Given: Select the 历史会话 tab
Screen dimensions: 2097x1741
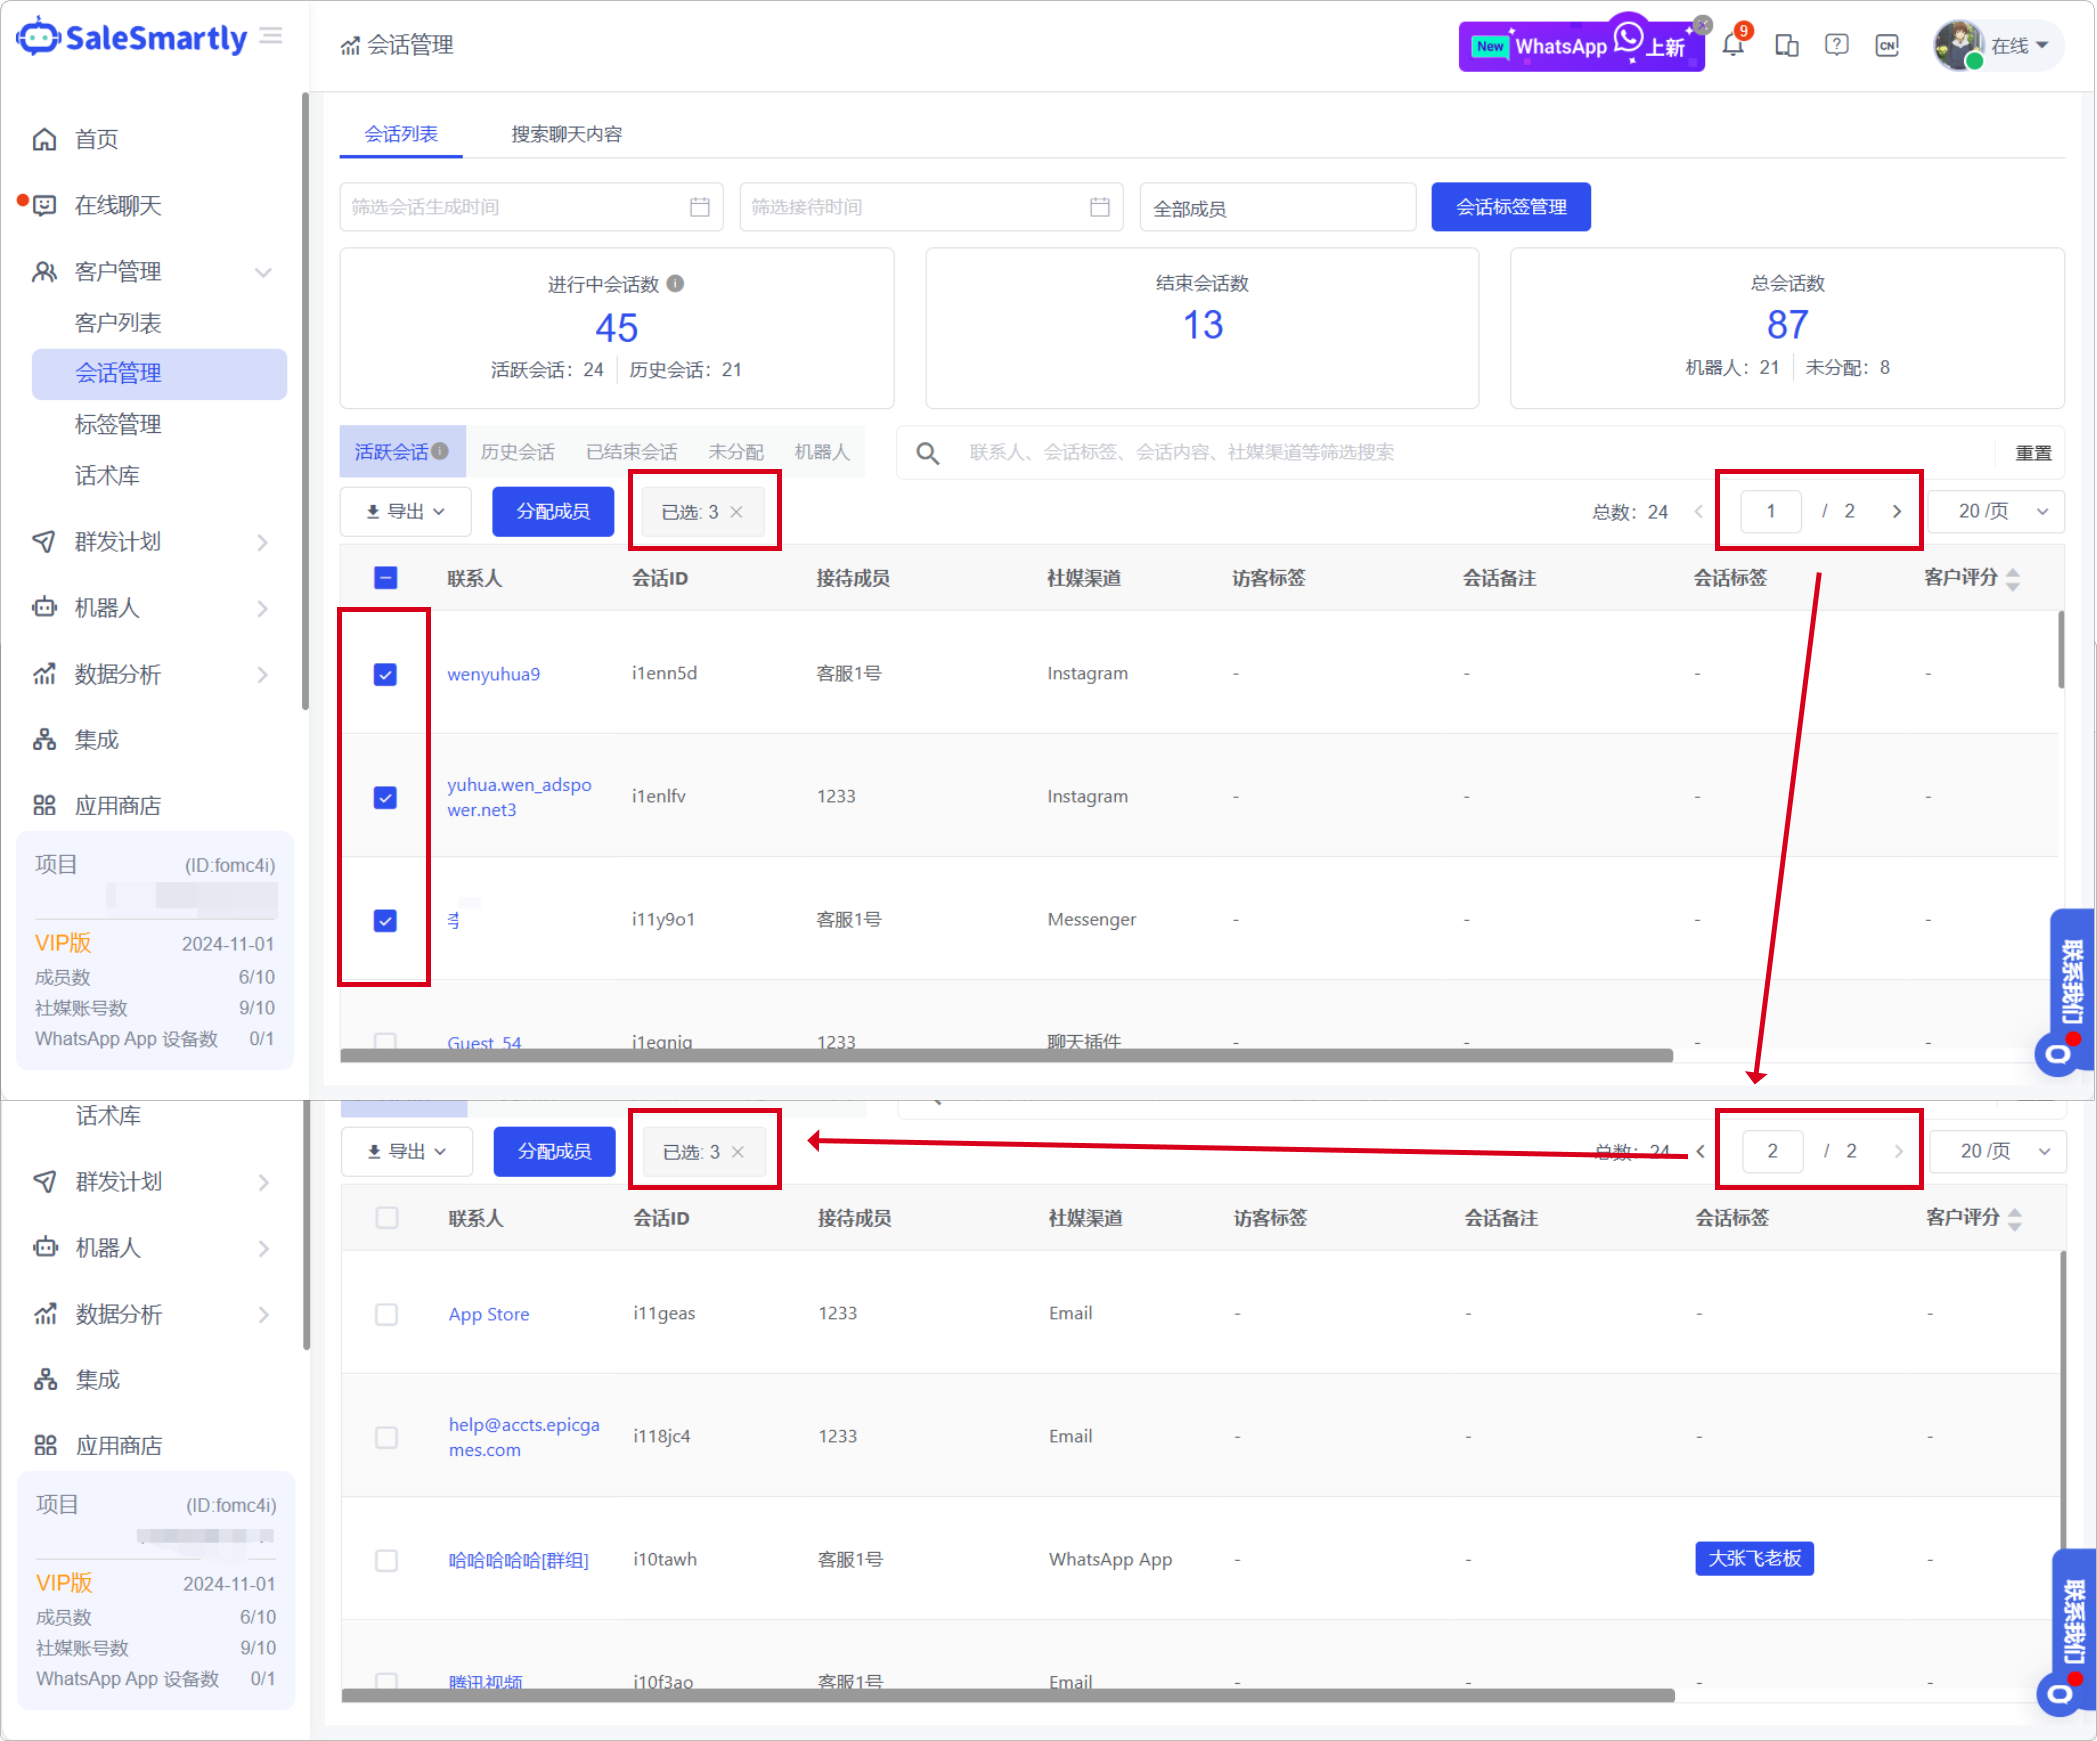Looking at the screenshot, I should [x=517, y=452].
